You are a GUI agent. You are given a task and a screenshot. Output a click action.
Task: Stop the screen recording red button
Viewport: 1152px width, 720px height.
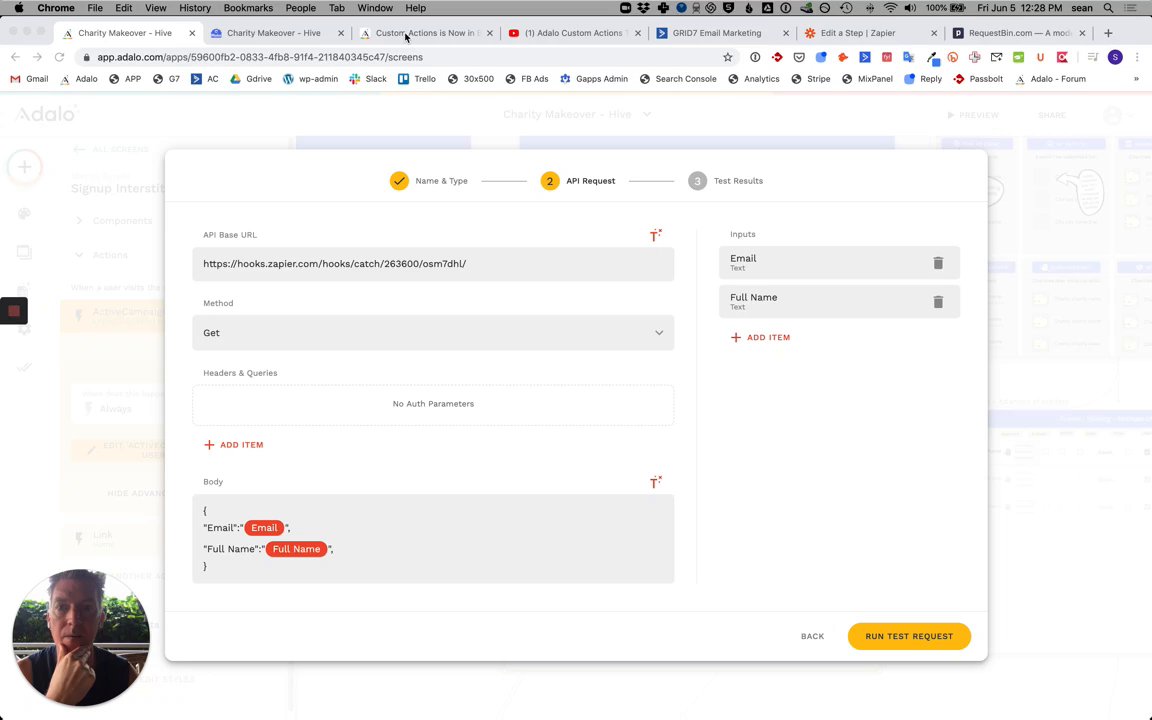[x=13, y=311]
